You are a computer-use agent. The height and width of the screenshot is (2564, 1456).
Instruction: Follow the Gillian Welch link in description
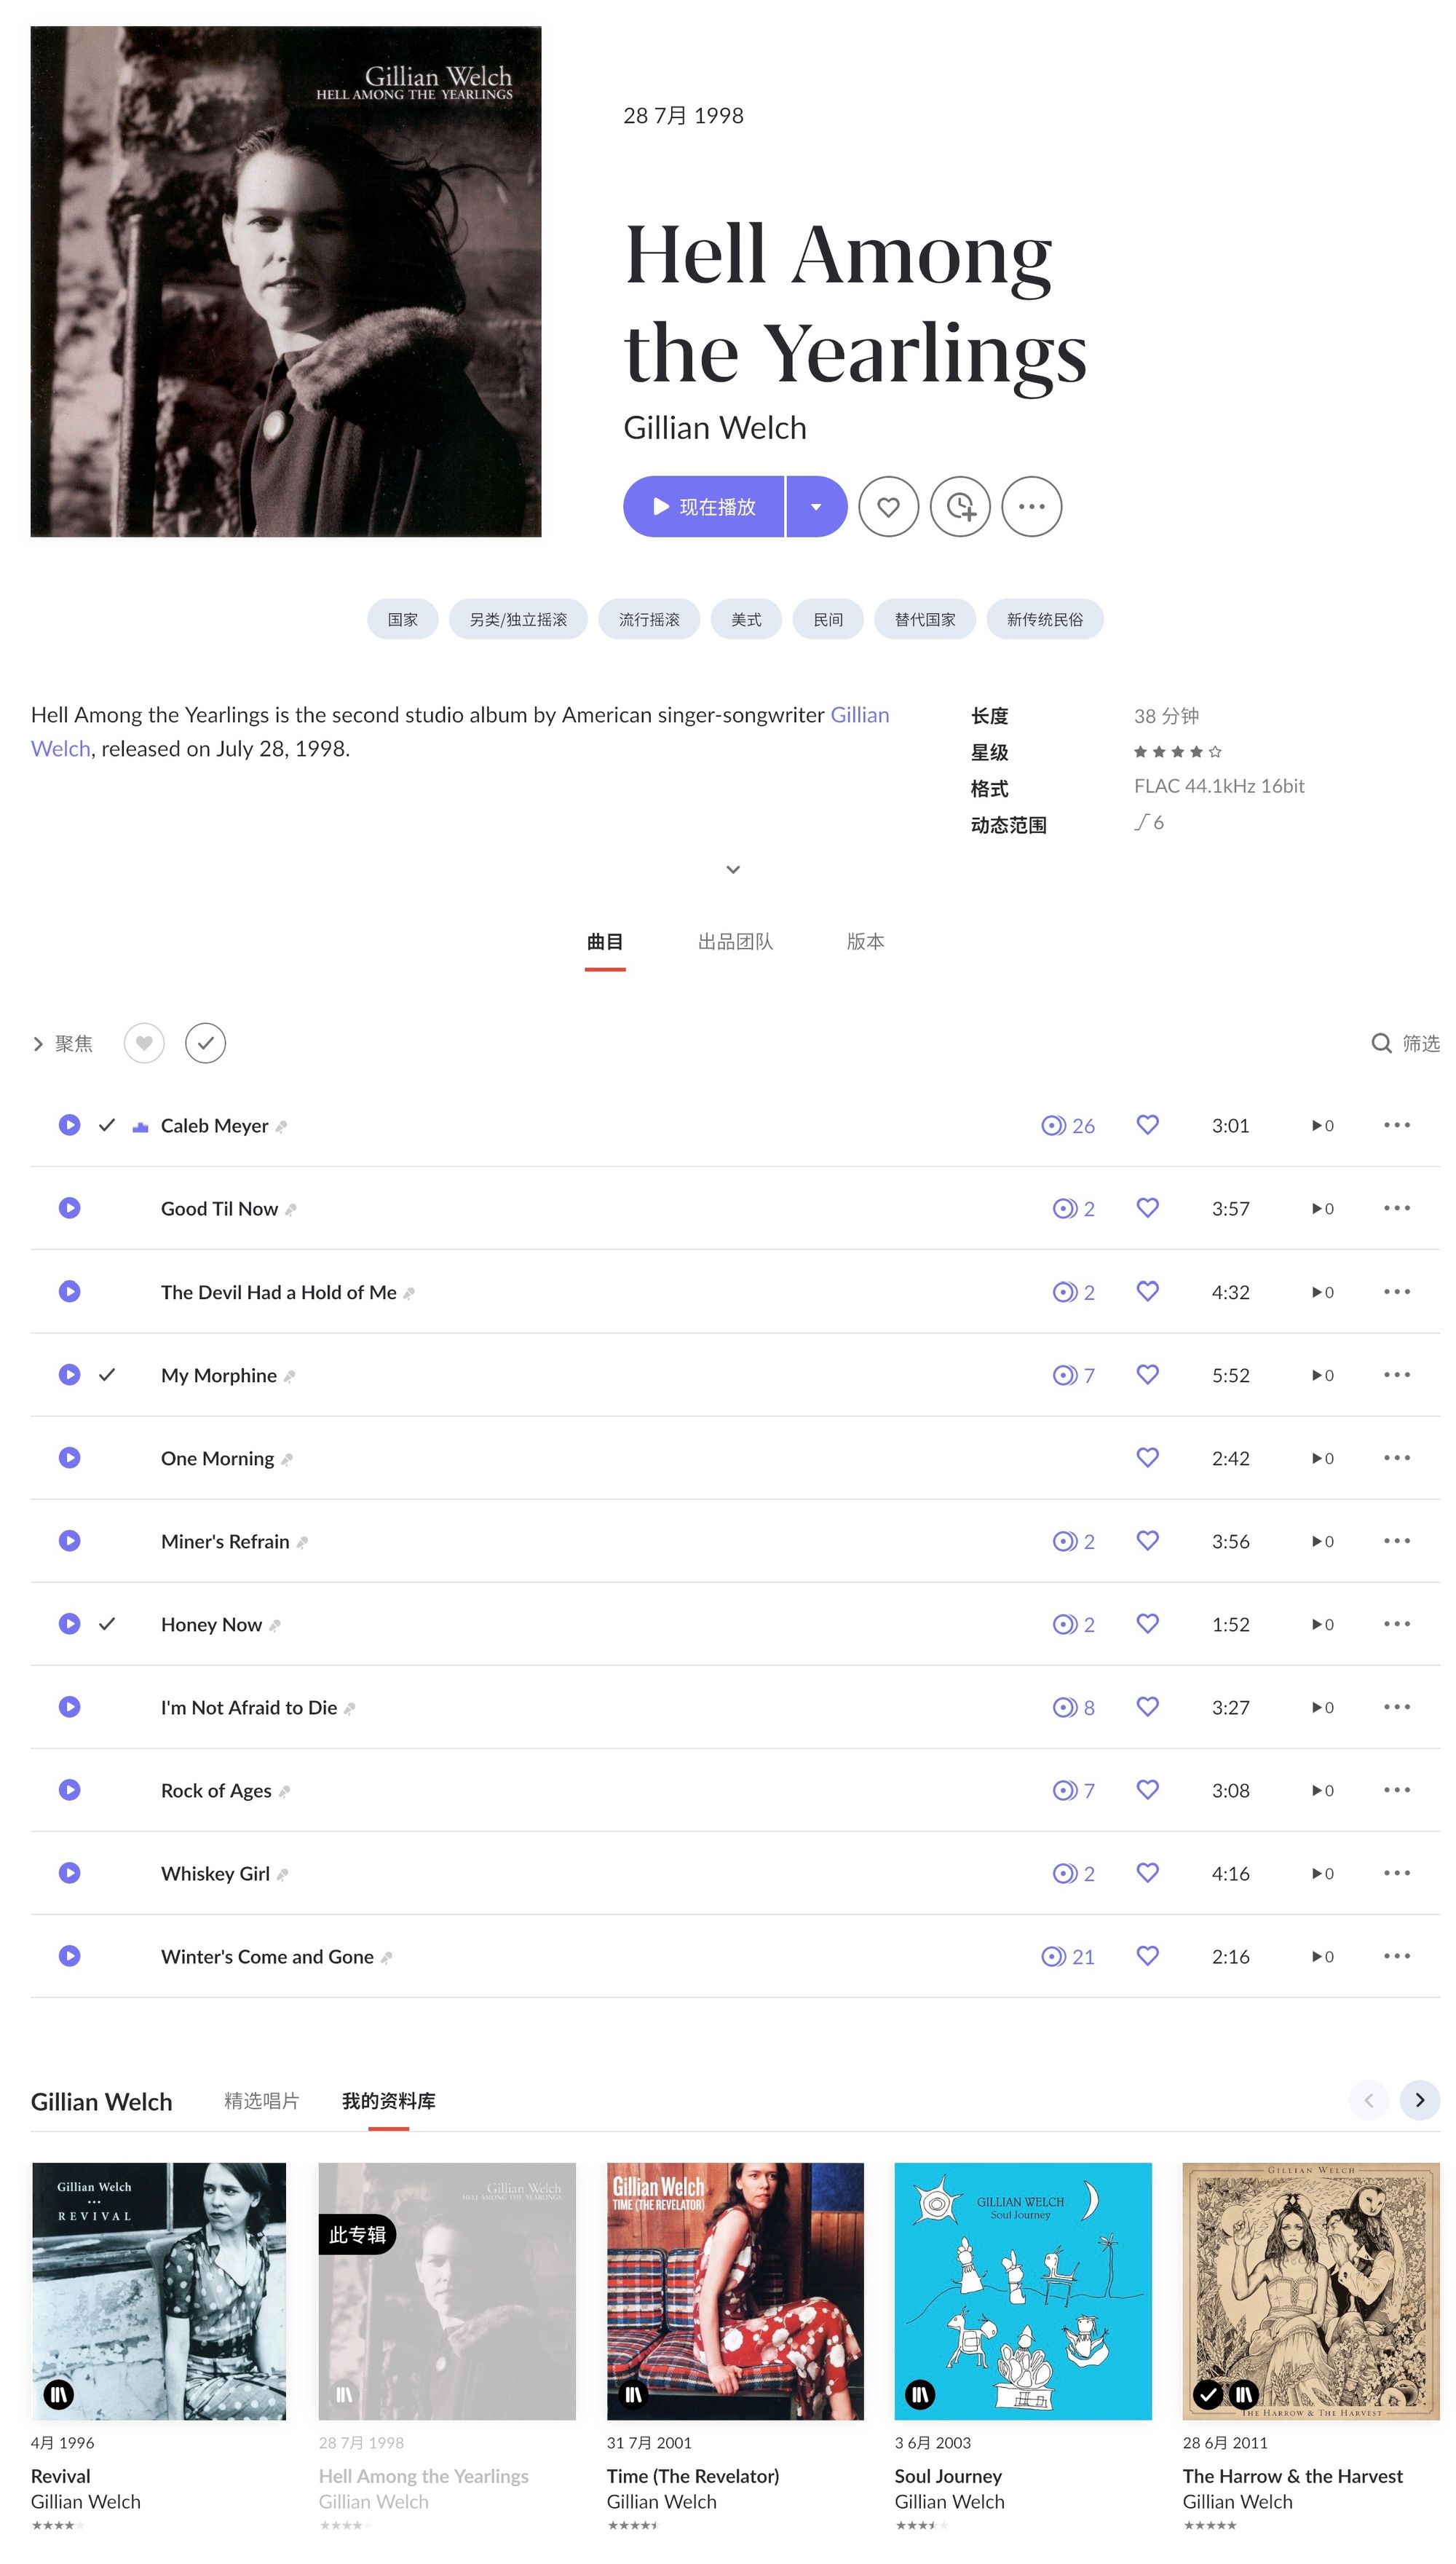[859, 715]
